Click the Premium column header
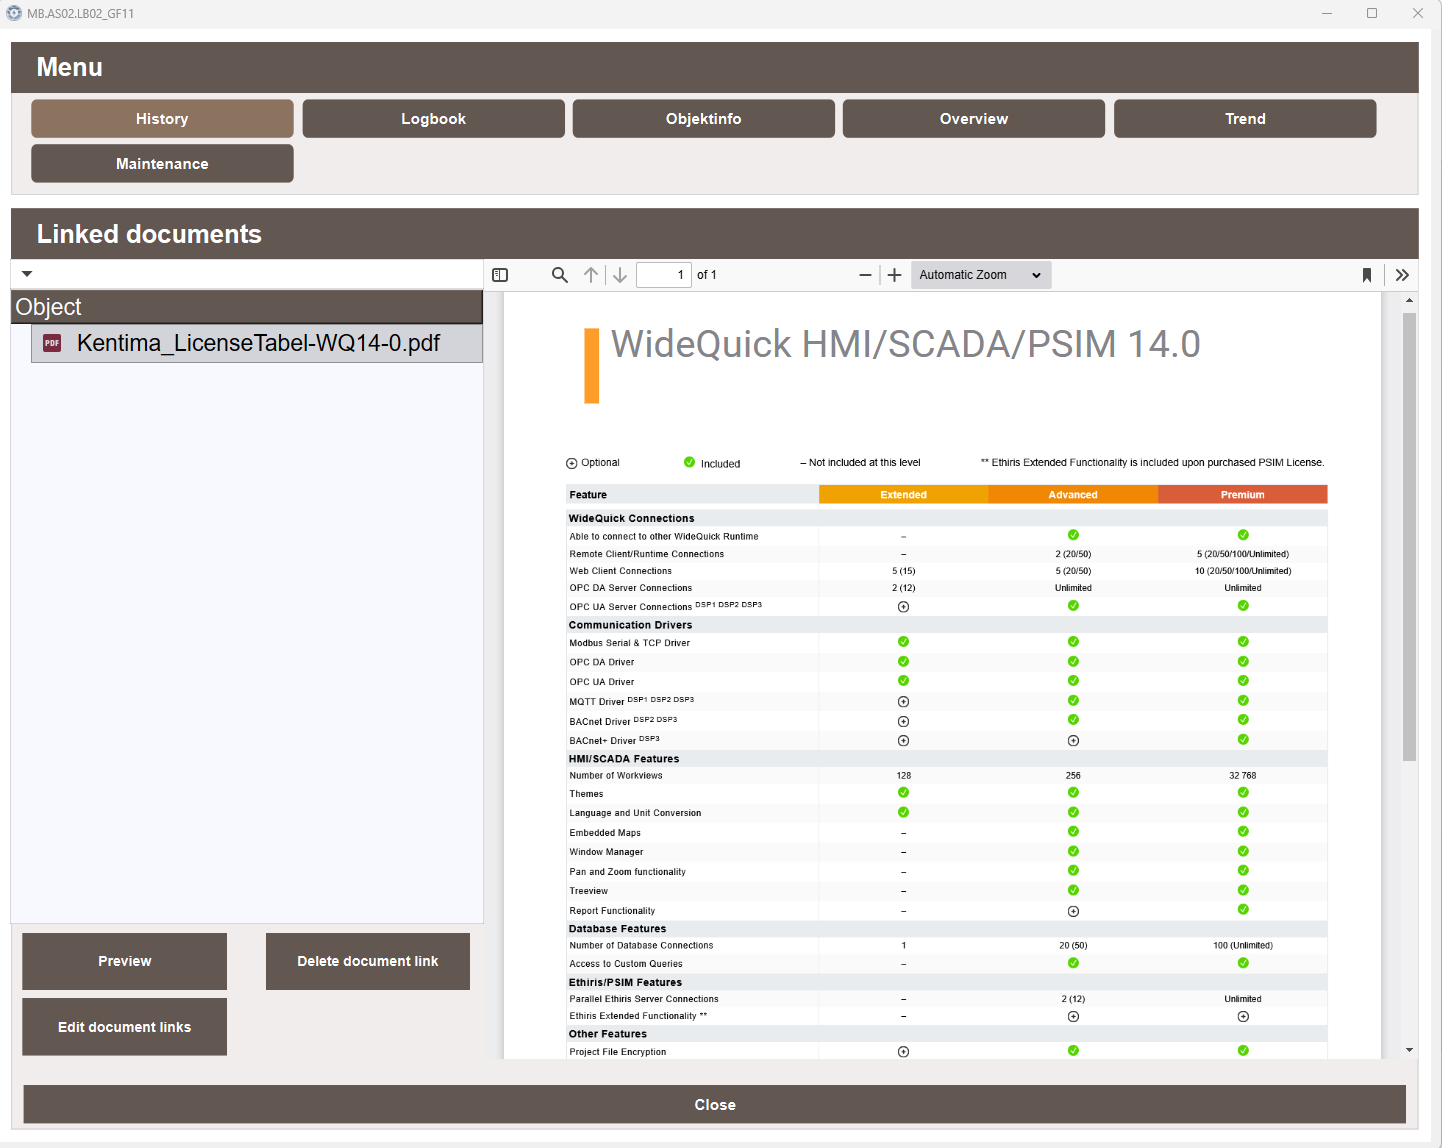1442x1148 pixels. [1242, 495]
